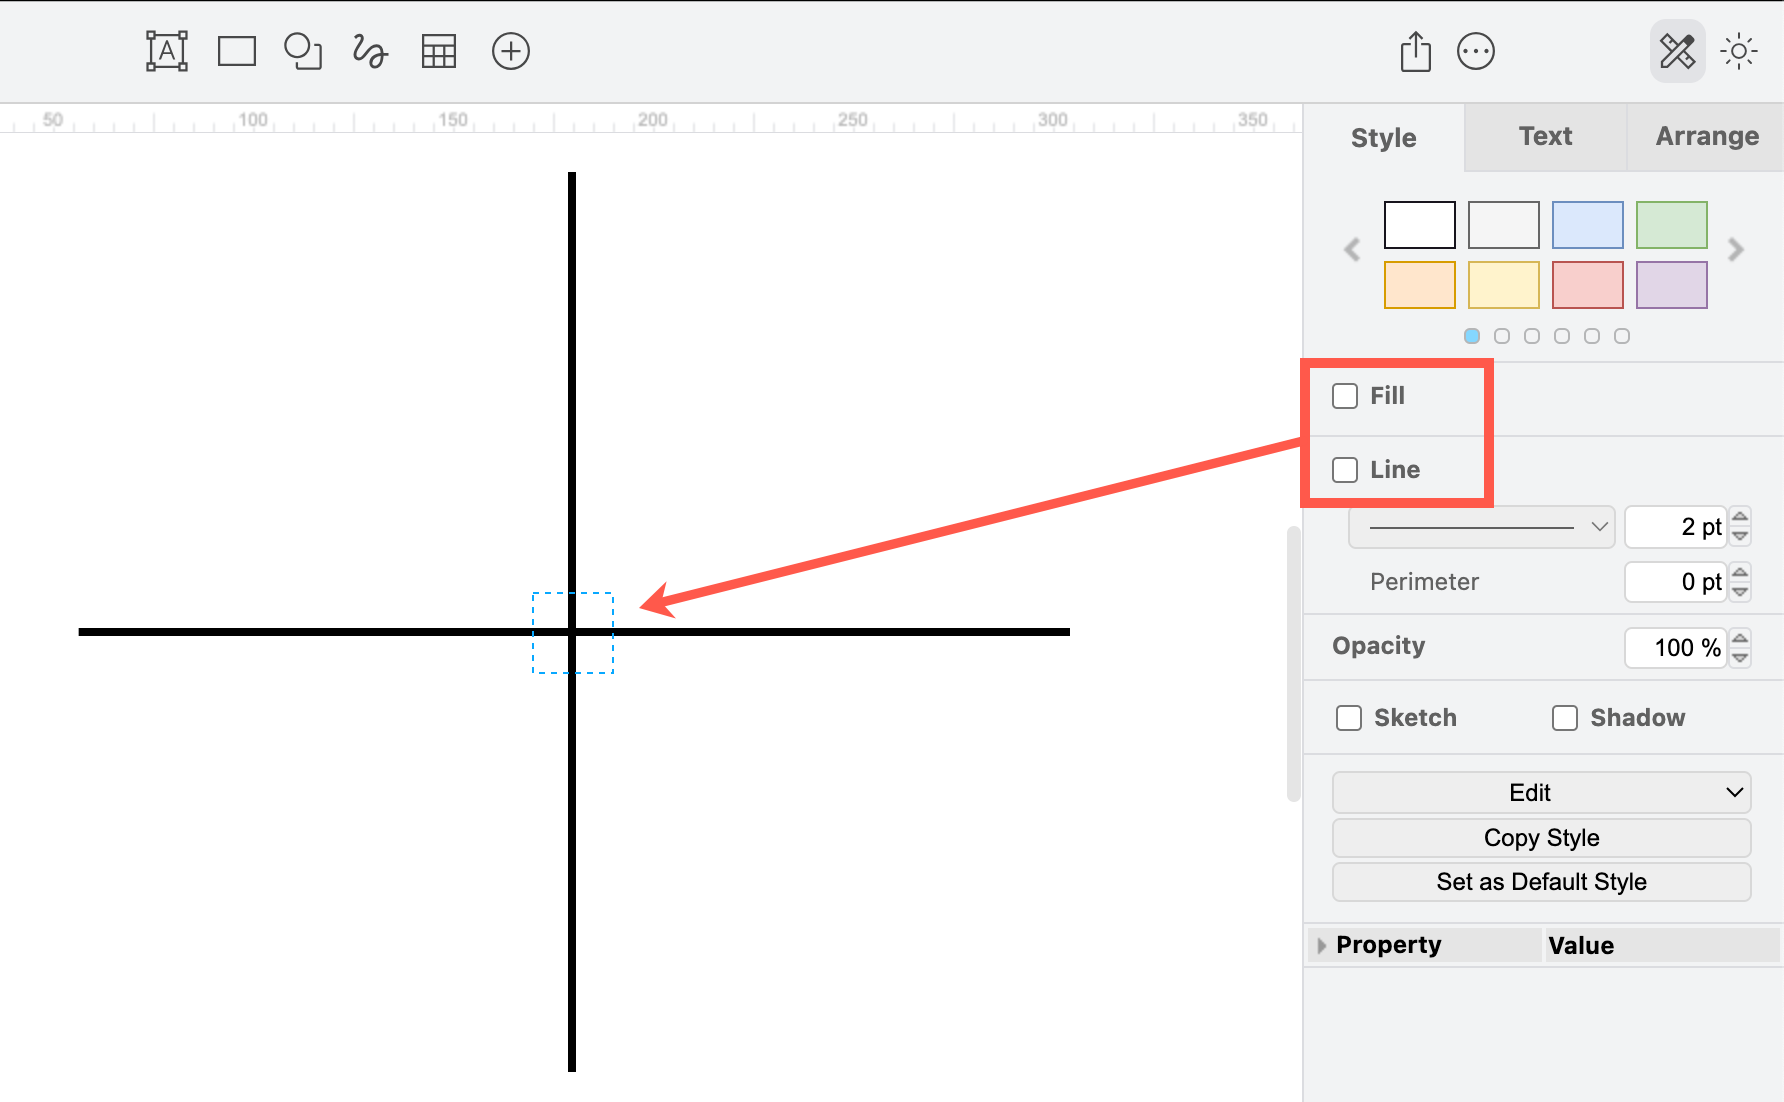Enable the Sketch checkbox
This screenshot has height=1102, width=1784.
(x=1349, y=717)
